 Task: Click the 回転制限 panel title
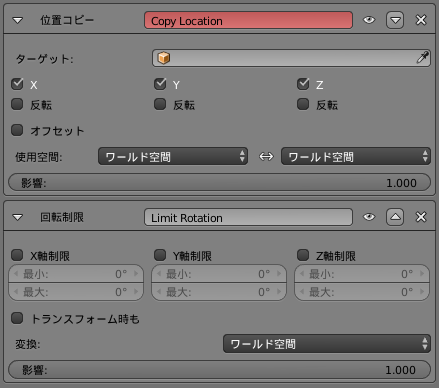[x=62, y=217]
